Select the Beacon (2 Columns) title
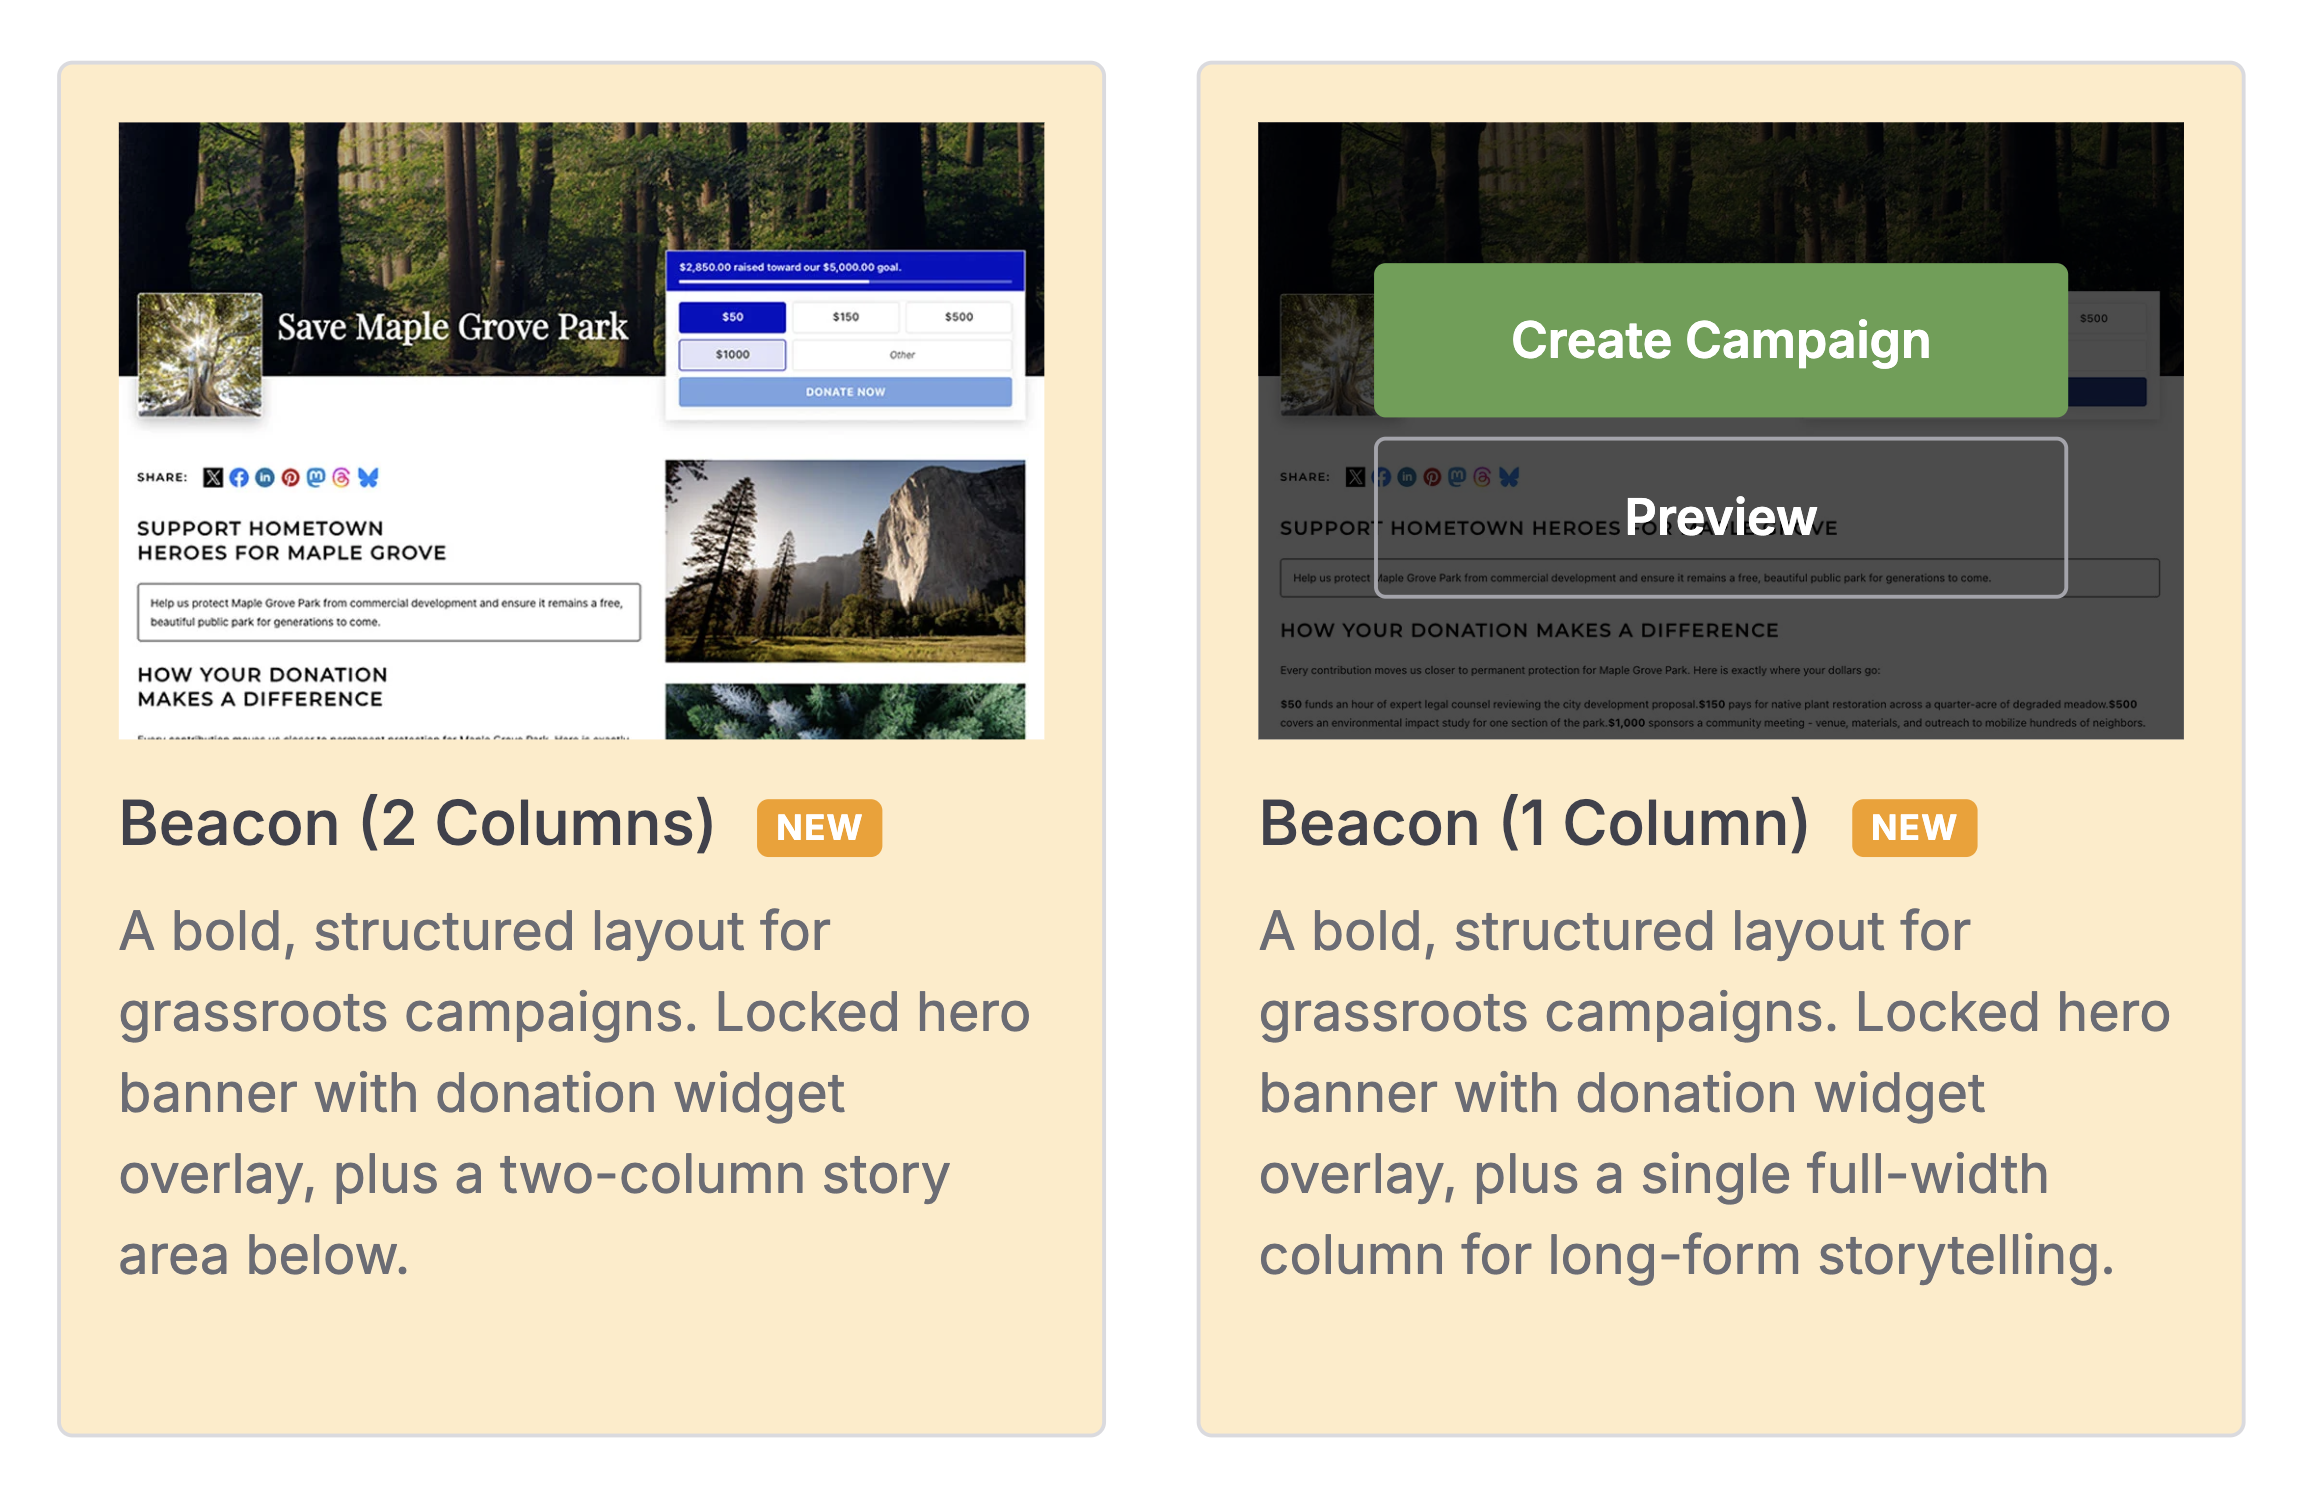Image resolution: width=2302 pixels, height=1498 pixels. tap(417, 824)
